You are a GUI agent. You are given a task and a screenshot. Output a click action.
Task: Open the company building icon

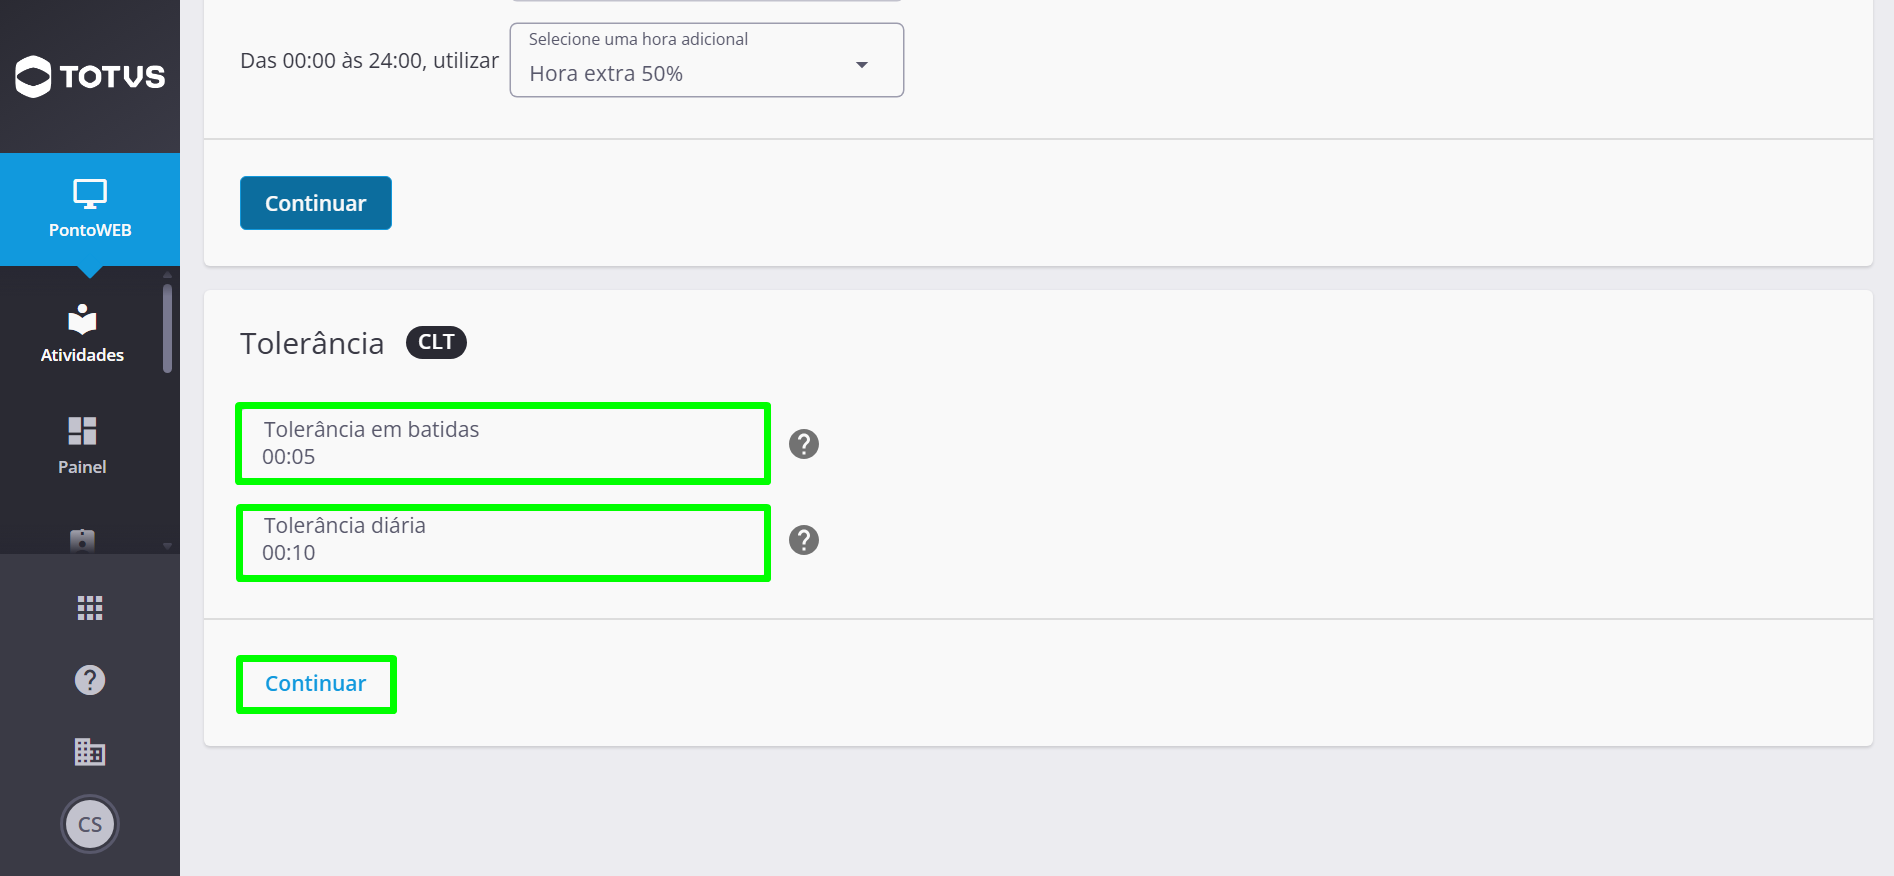click(90, 752)
